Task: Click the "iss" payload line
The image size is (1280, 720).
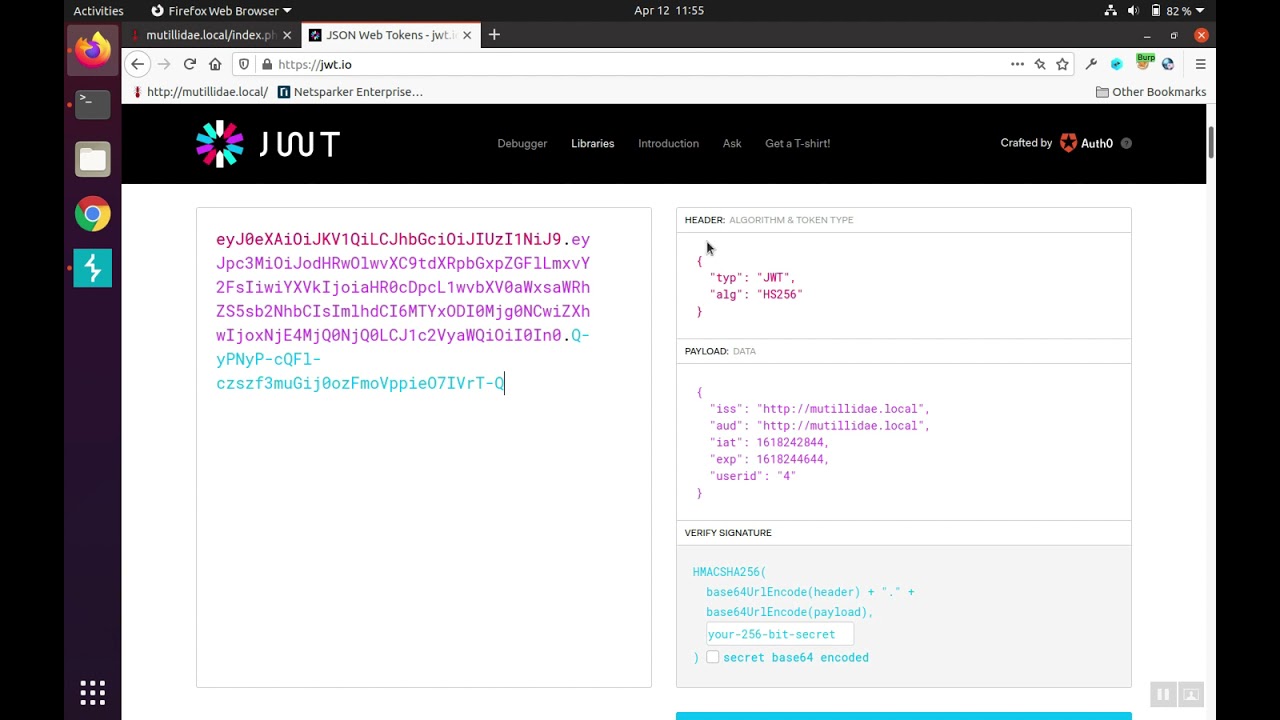Action: click(820, 409)
